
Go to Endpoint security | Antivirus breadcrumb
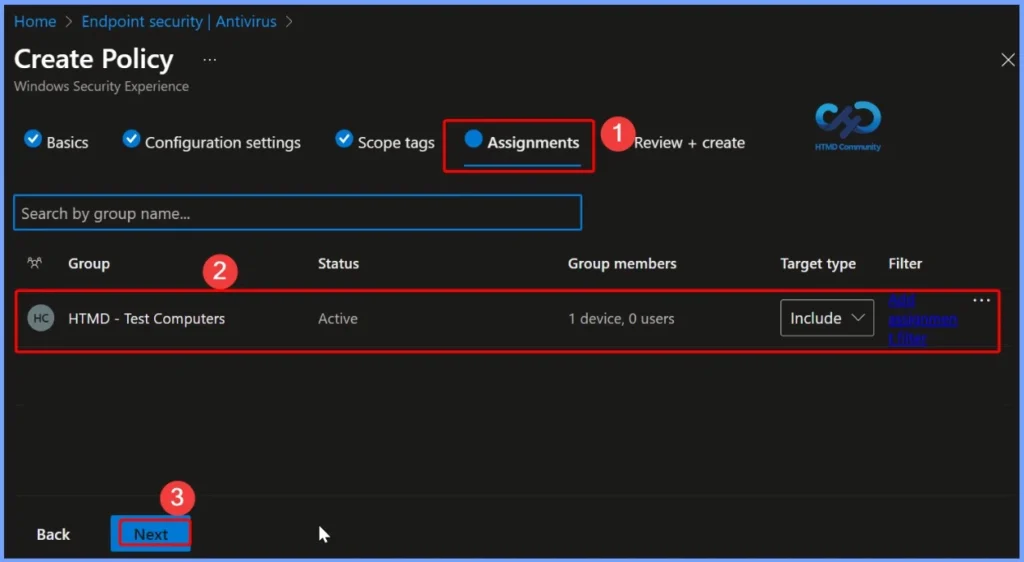(x=178, y=22)
